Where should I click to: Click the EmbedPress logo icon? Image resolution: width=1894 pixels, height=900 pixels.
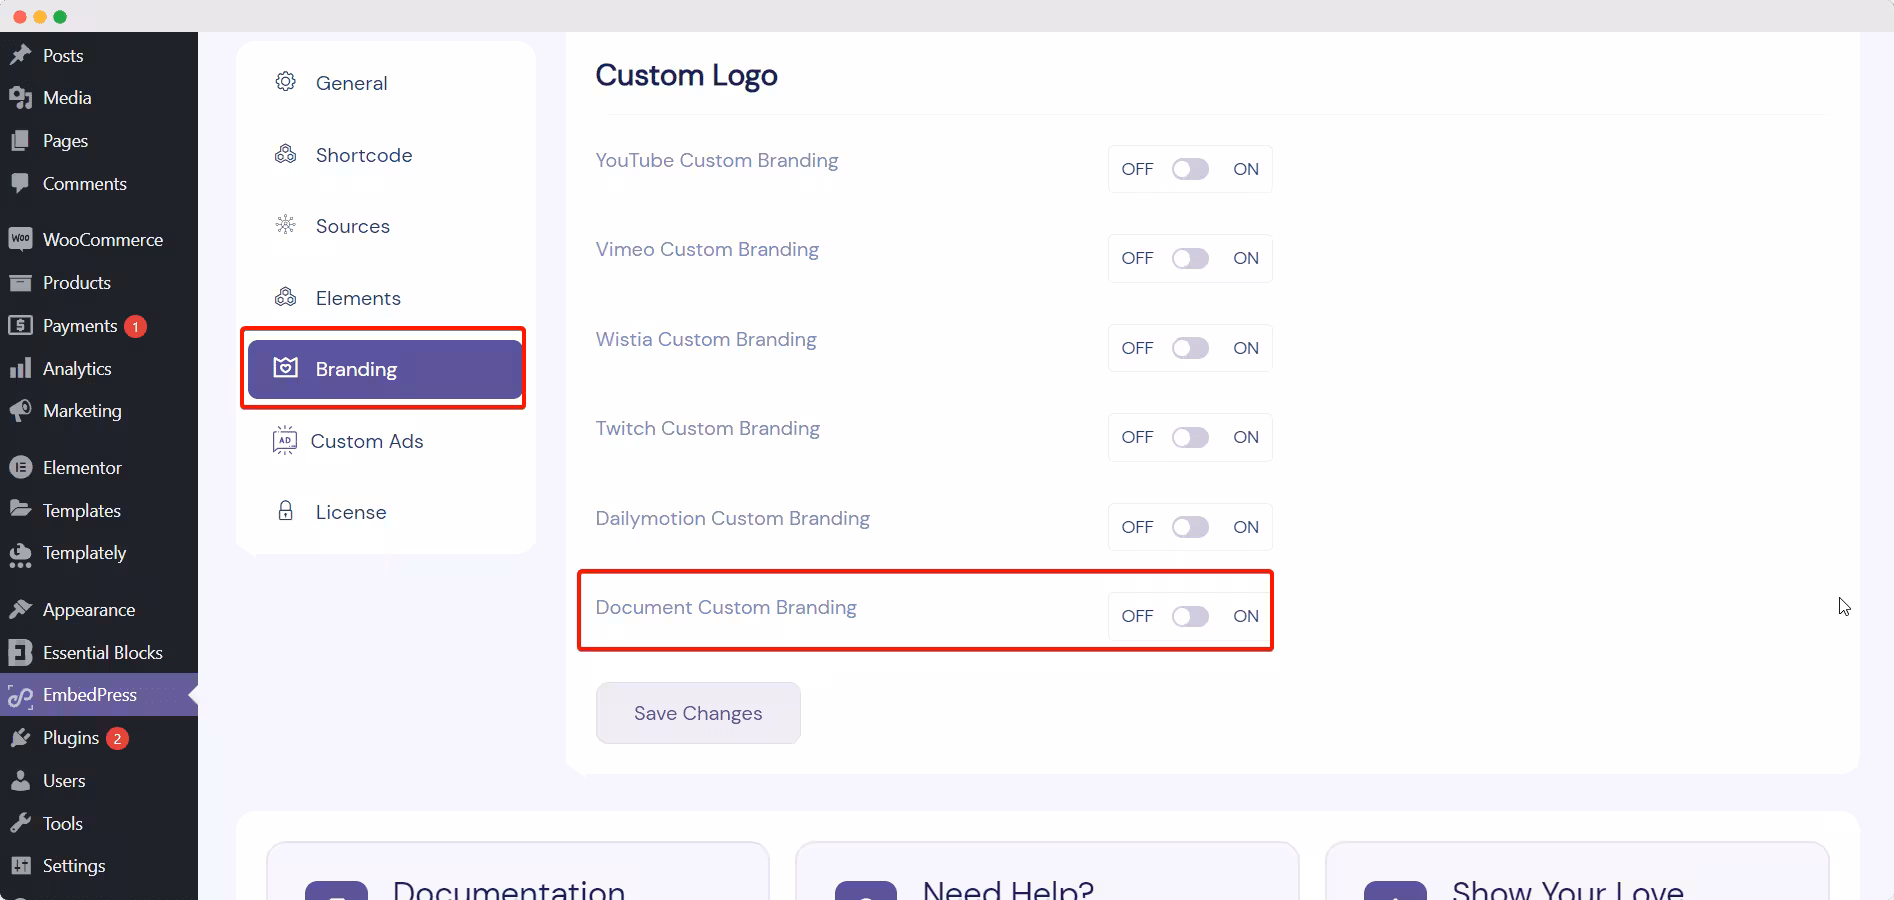coord(20,696)
